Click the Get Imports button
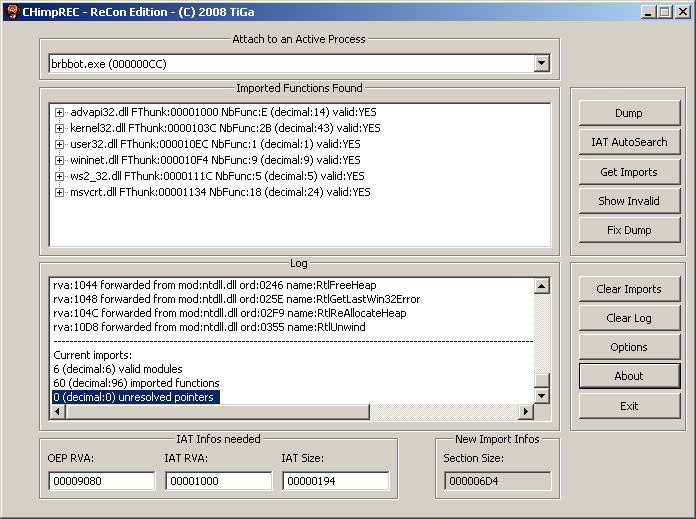The width and height of the screenshot is (696, 519). pyautogui.click(x=628, y=172)
